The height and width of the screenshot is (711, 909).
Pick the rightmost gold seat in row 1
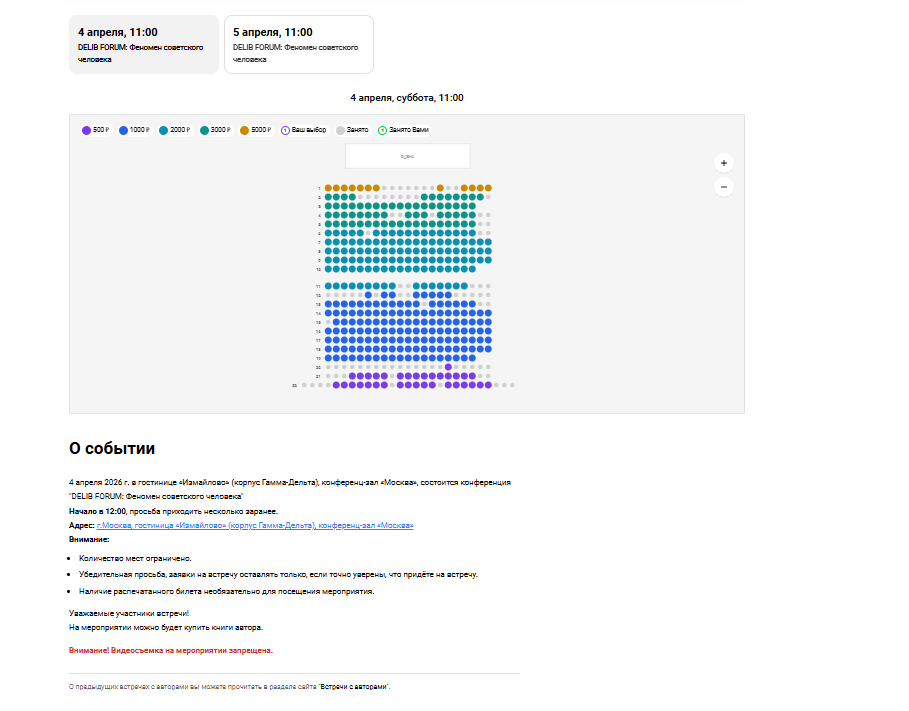tap(488, 188)
